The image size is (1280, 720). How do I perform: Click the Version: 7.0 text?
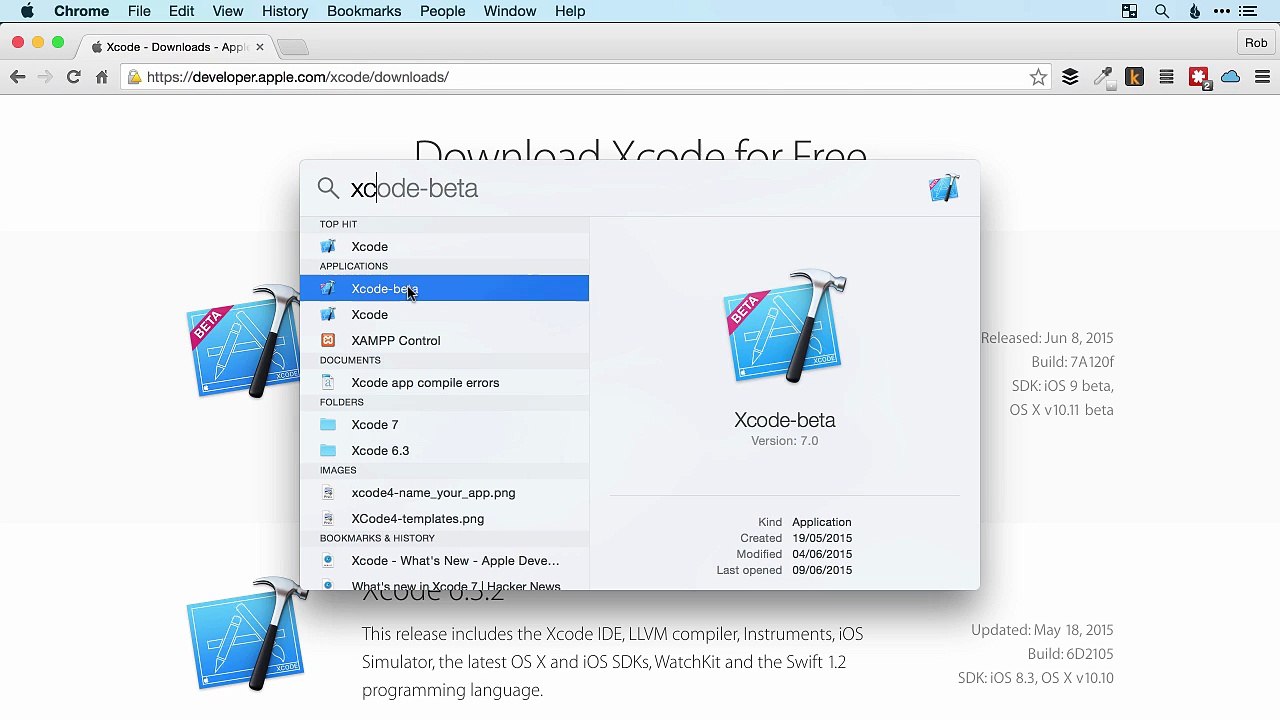coord(785,441)
